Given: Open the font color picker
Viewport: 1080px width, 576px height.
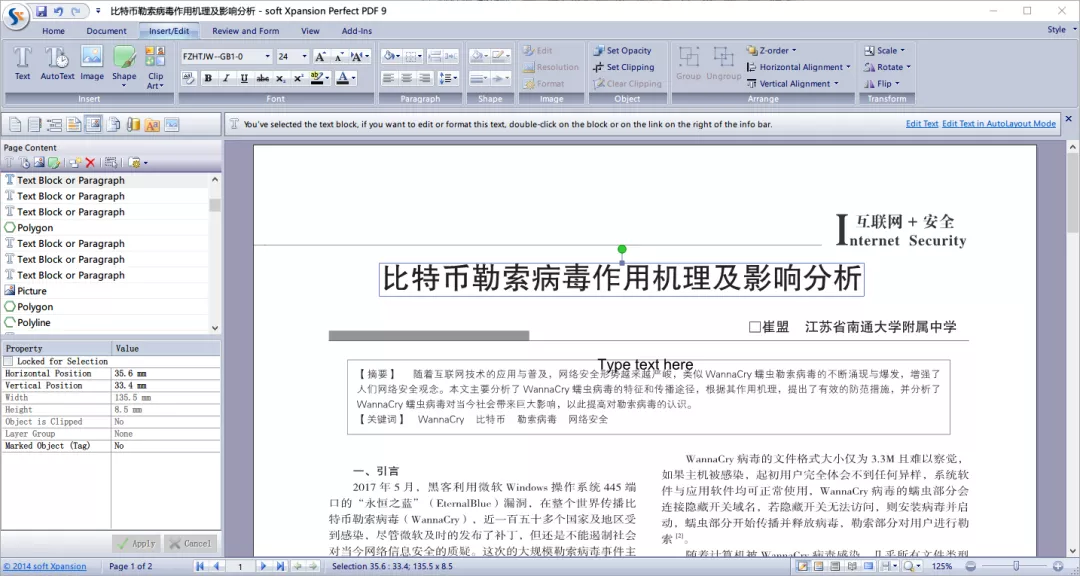Looking at the screenshot, I should coord(346,79).
